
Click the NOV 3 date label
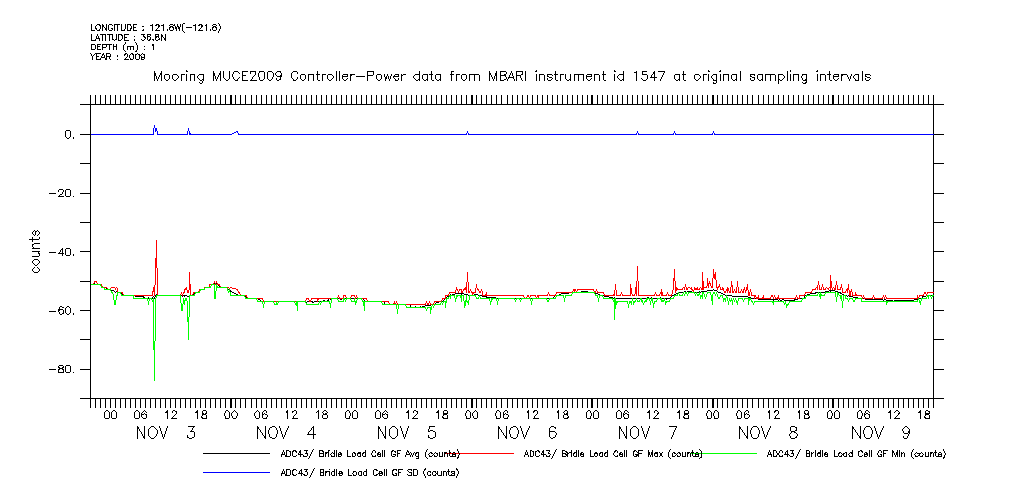tap(165, 433)
